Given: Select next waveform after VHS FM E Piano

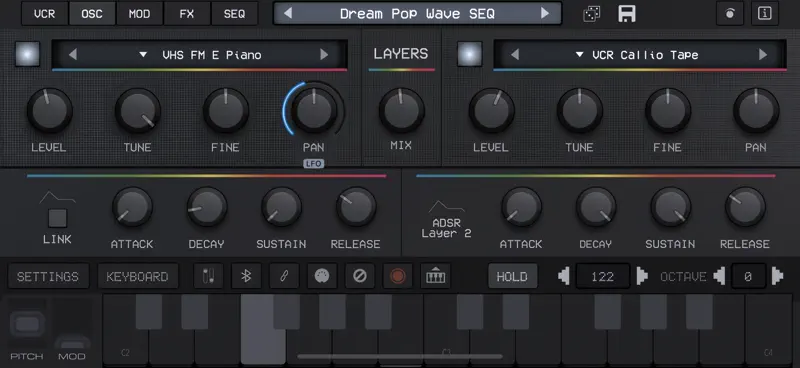Looking at the screenshot, I should [x=324, y=55].
